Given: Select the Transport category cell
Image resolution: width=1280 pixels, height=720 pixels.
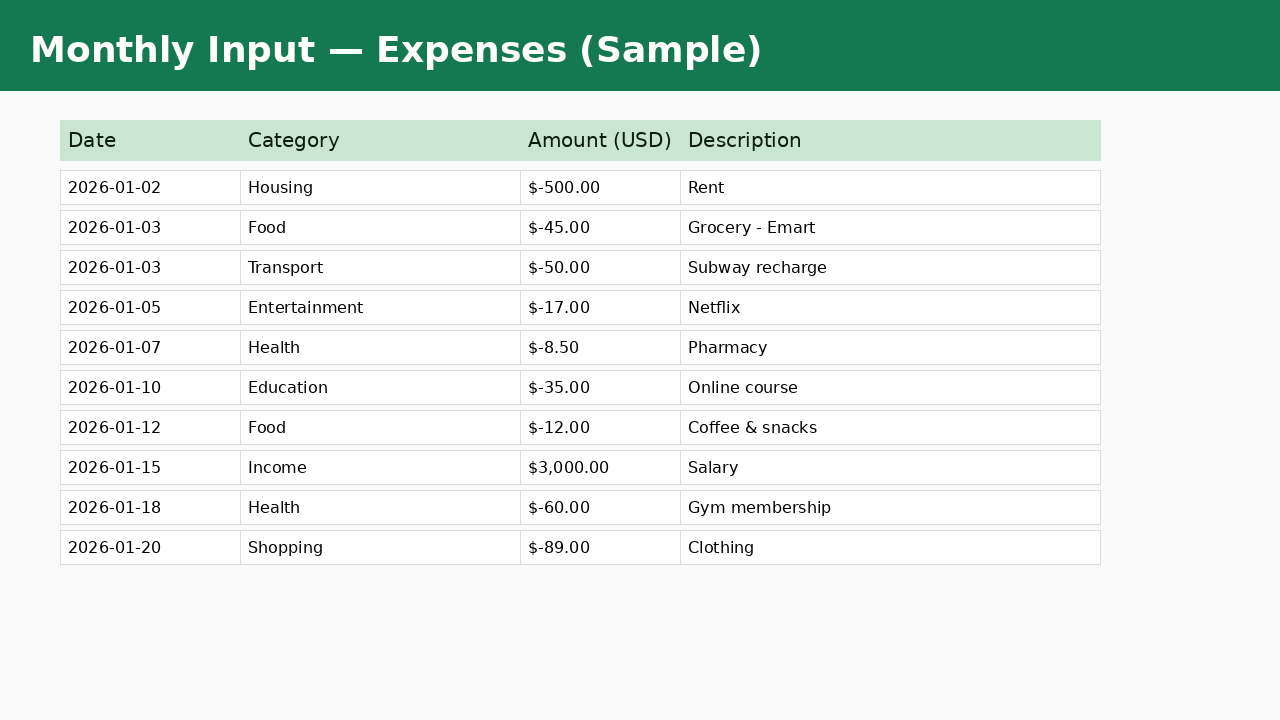Looking at the screenshot, I should click(x=285, y=268).
